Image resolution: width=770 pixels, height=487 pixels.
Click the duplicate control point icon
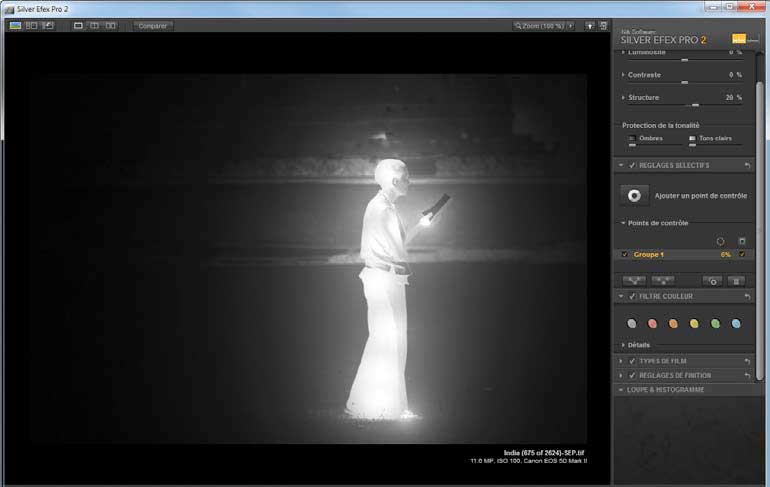[x=713, y=281]
